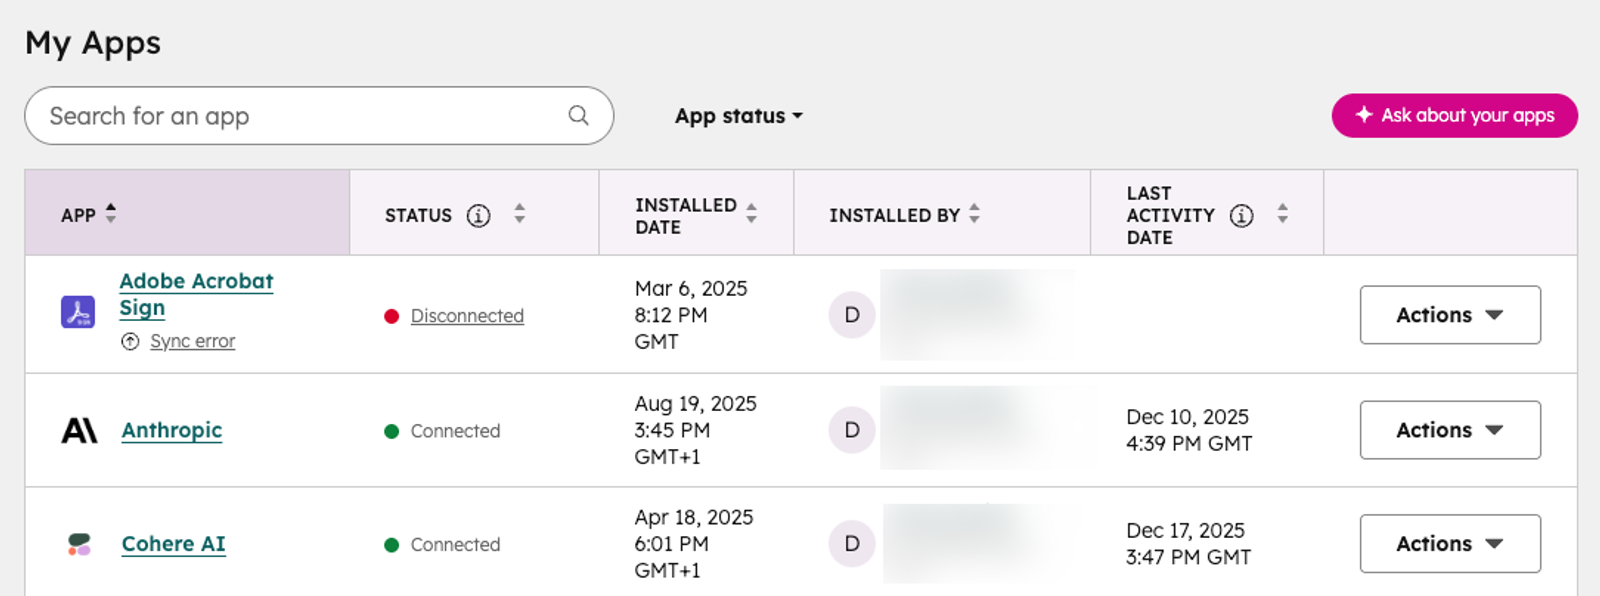The image size is (1600, 596).
Task: Open the App status filter dropdown
Action: pyautogui.click(x=739, y=116)
